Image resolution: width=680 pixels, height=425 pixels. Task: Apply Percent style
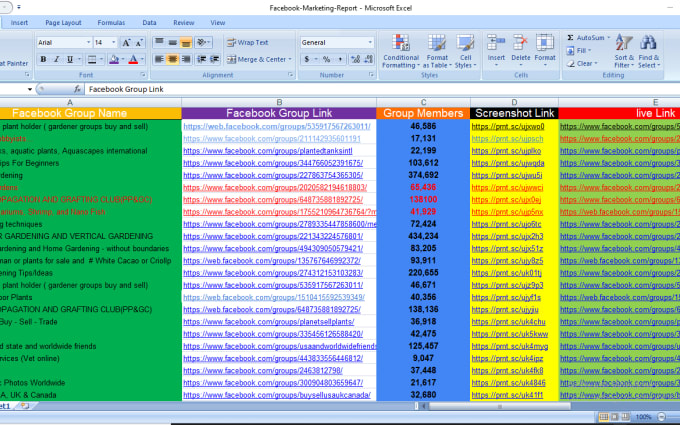[x=326, y=59]
